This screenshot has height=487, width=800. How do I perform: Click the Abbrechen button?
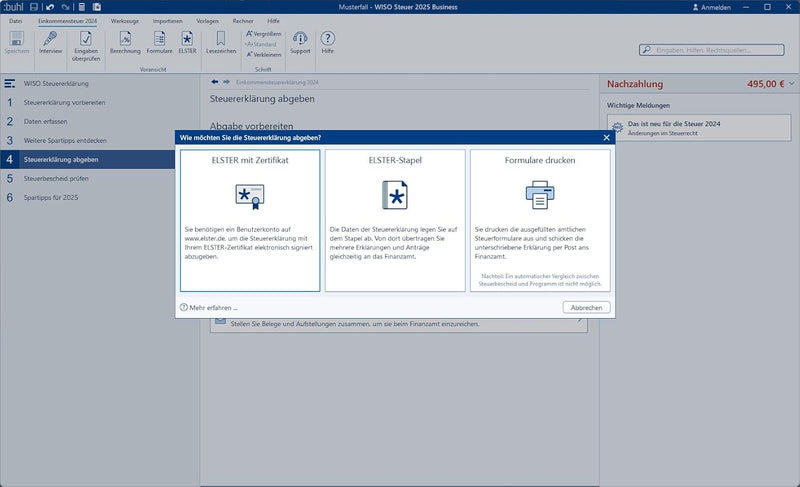[586, 307]
